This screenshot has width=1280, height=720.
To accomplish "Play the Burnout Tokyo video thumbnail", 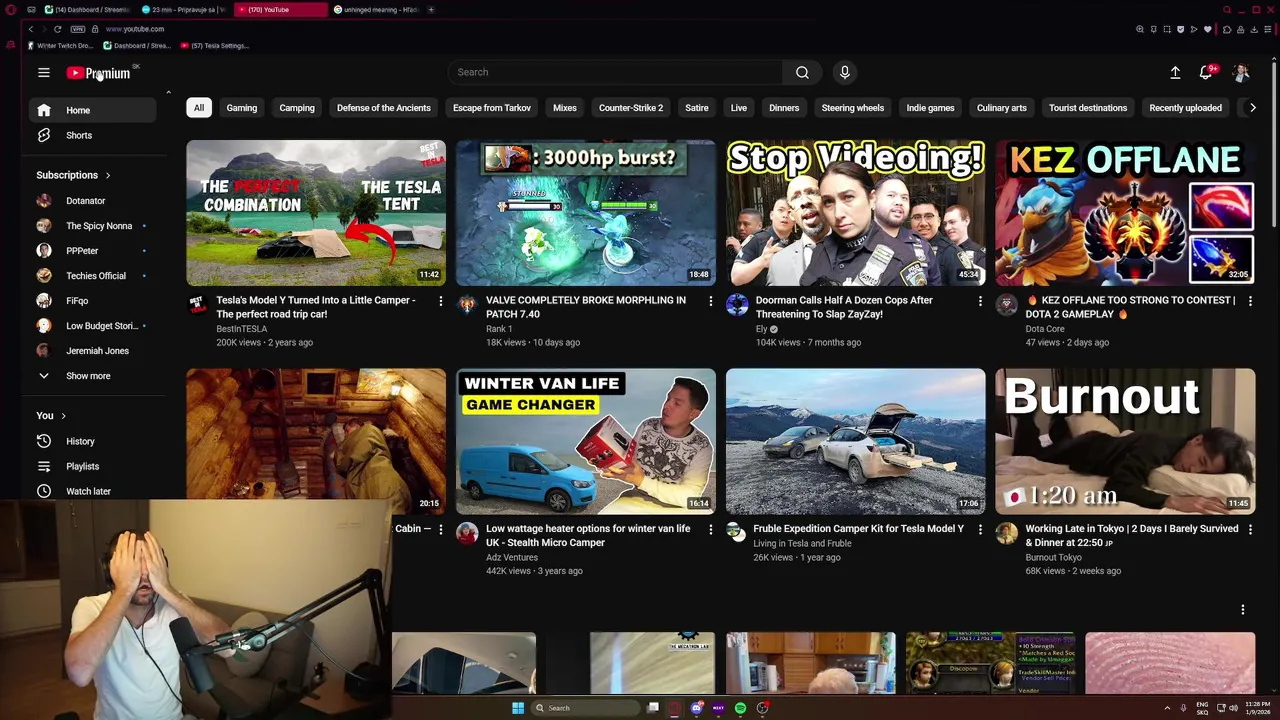I will click(1125, 441).
